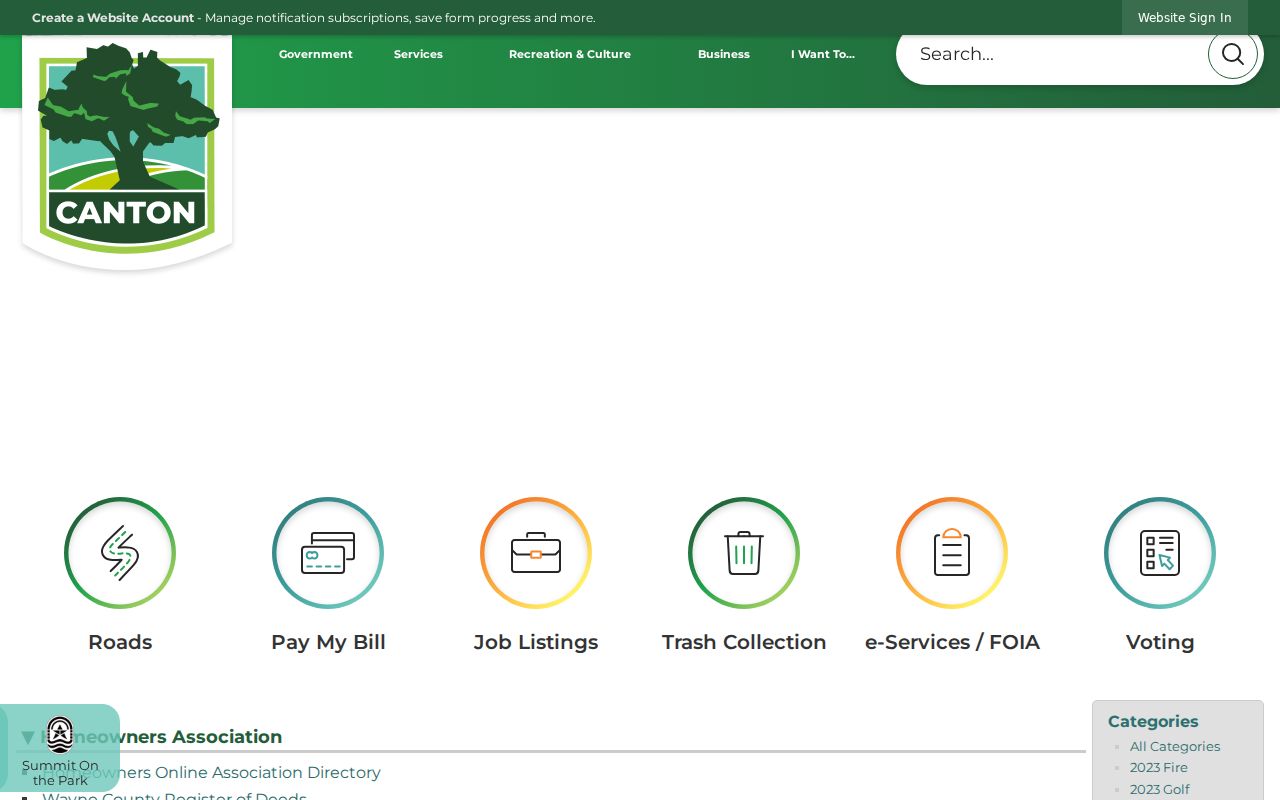Select the All Categories link
This screenshot has width=1280, height=800.
(x=1175, y=747)
